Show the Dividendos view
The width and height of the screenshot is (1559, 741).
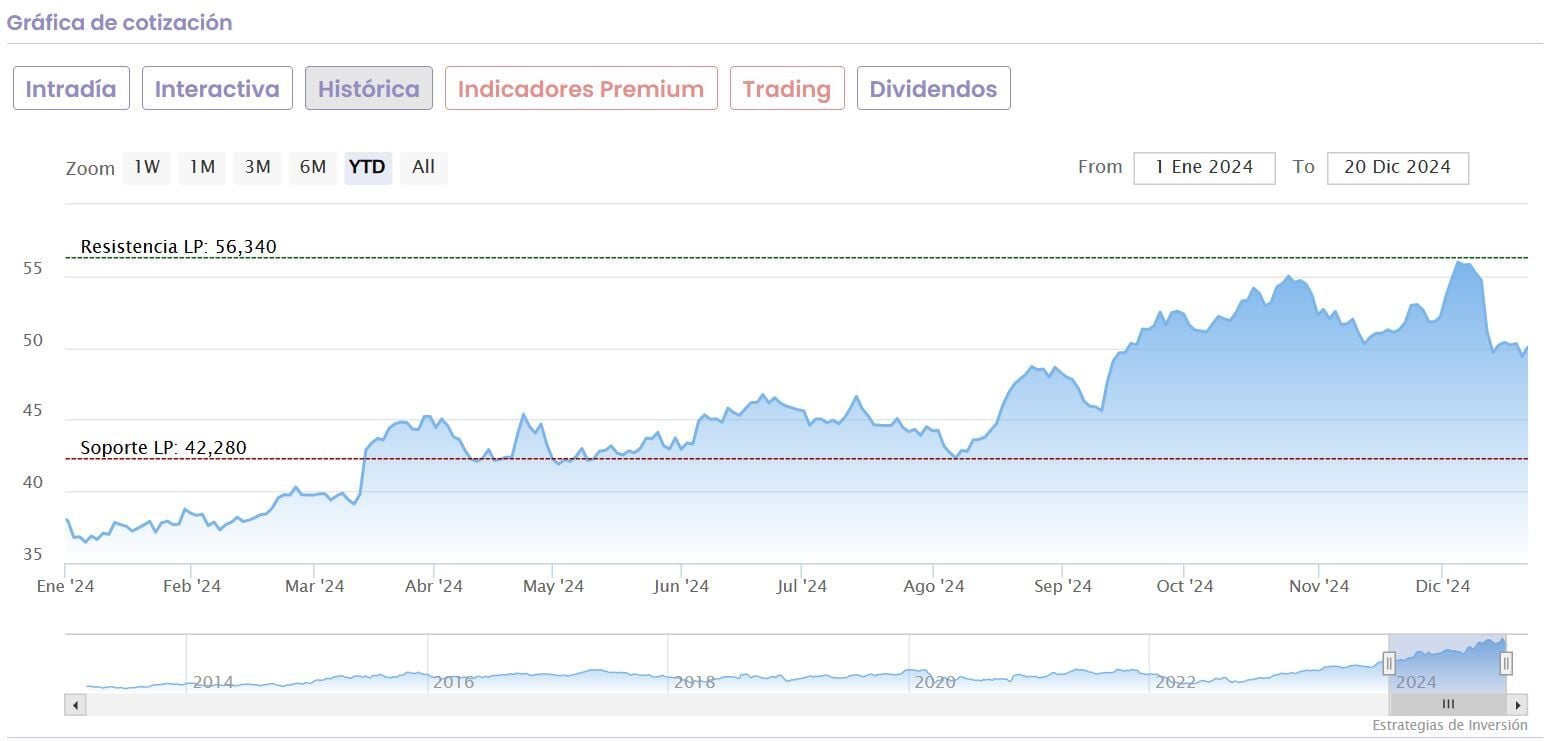(933, 89)
